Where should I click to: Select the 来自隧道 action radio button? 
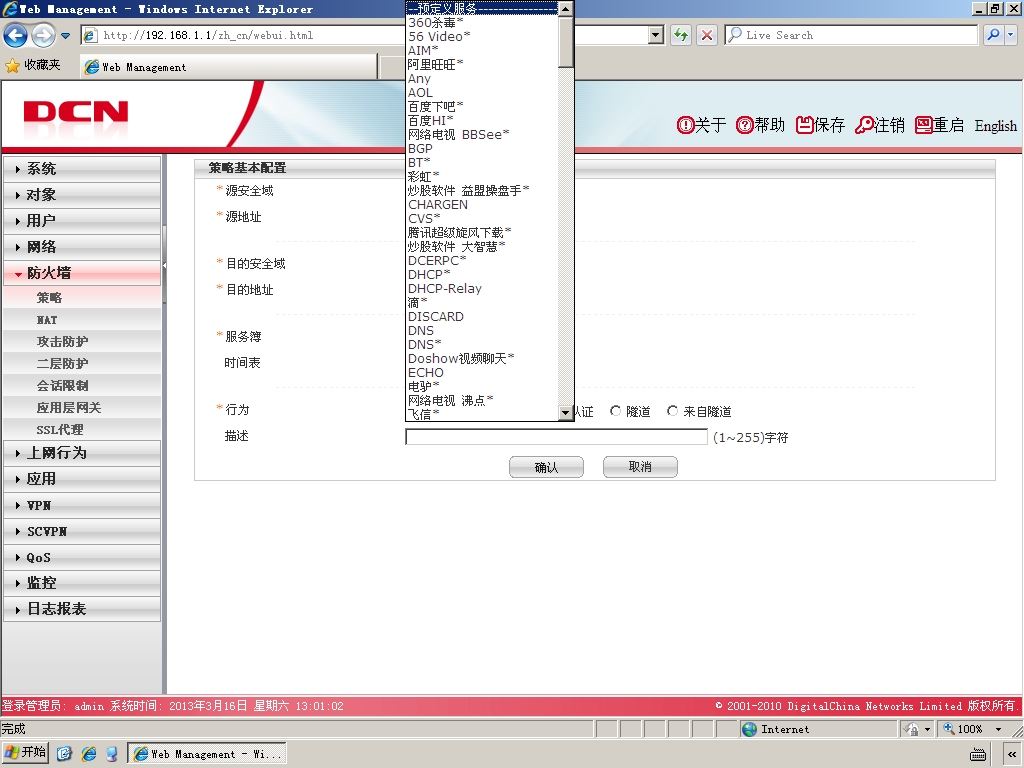click(x=672, y=411)
